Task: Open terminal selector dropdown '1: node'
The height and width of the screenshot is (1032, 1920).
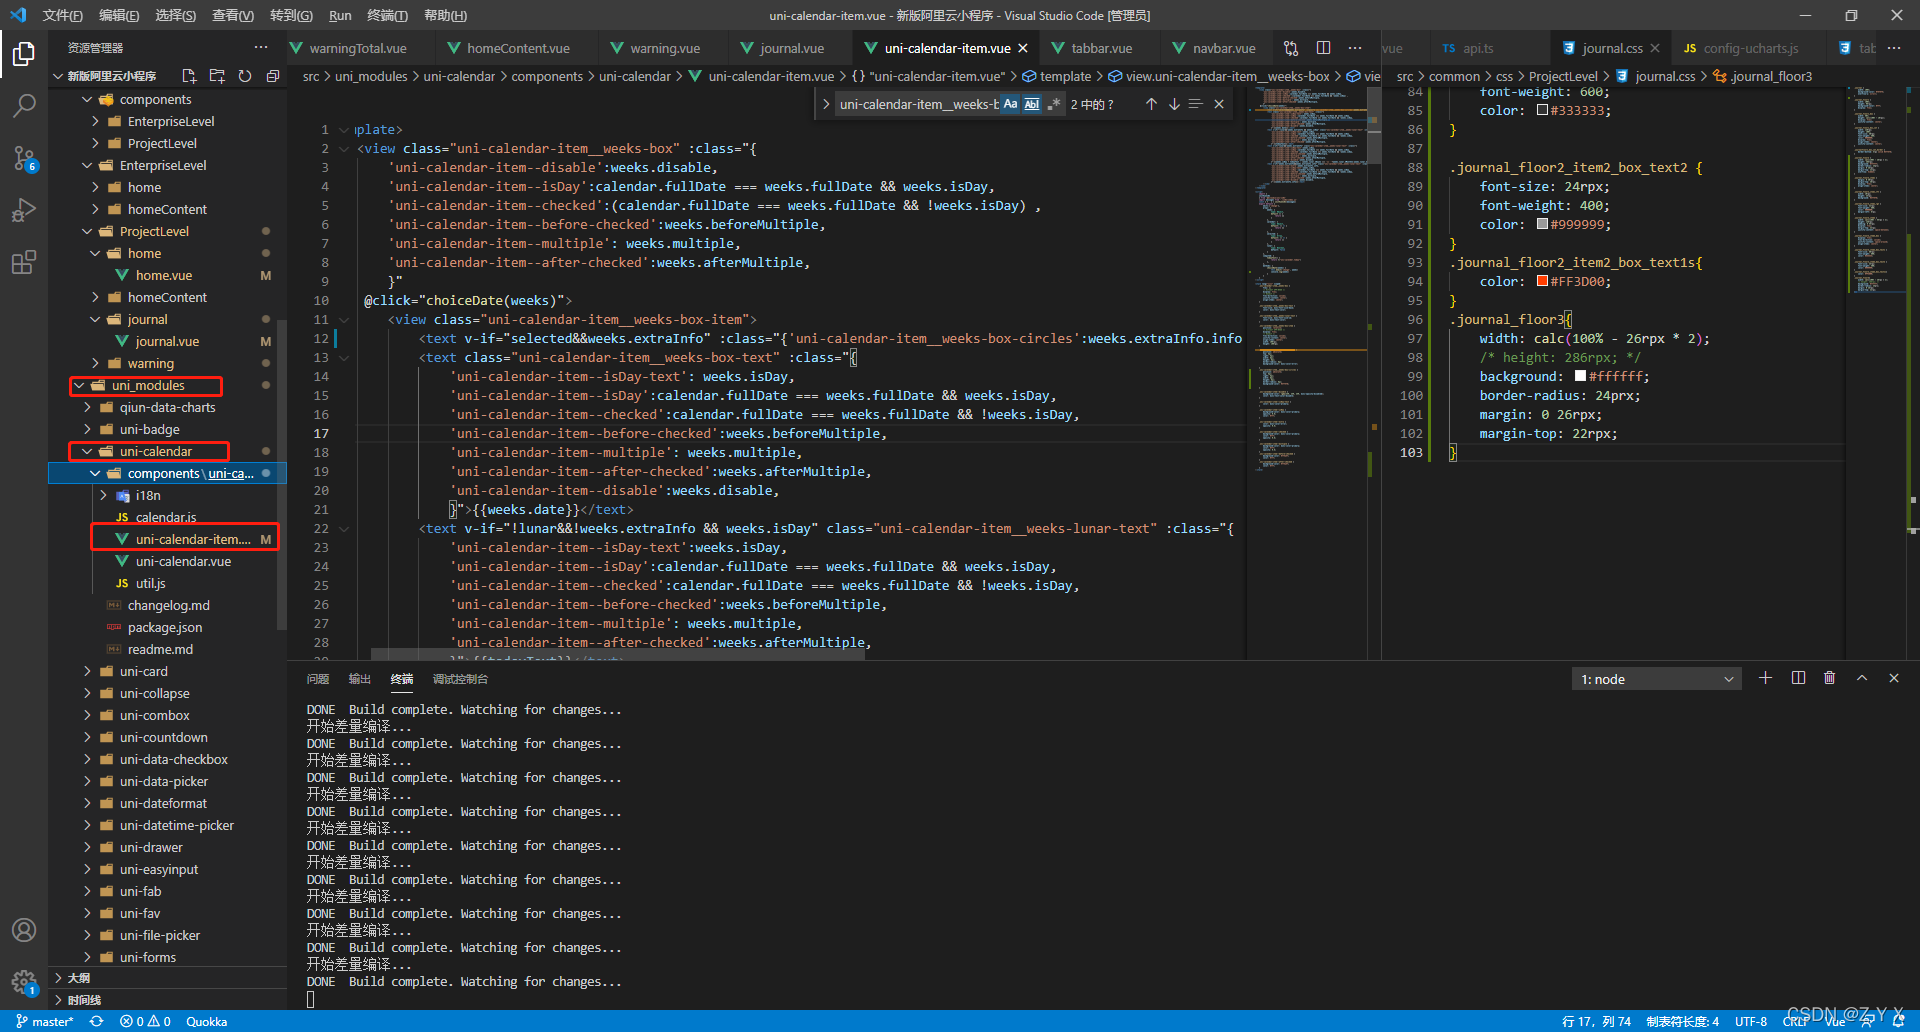Action: click(x=1656, y=679)
